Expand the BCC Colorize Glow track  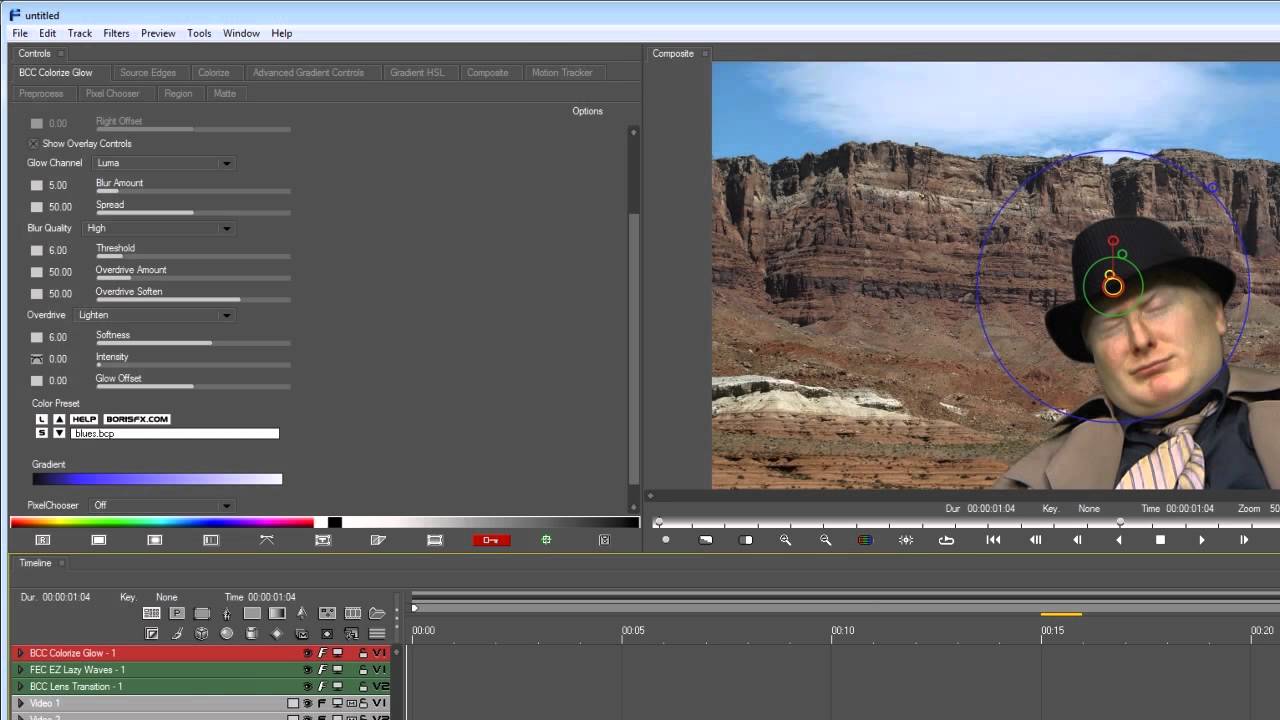(20, 653)
